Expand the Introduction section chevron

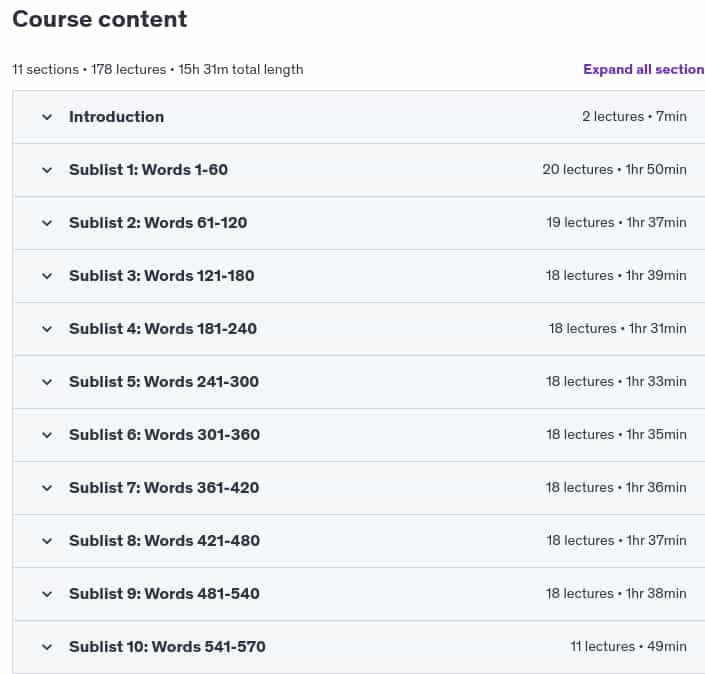click(x=47, y=117)
